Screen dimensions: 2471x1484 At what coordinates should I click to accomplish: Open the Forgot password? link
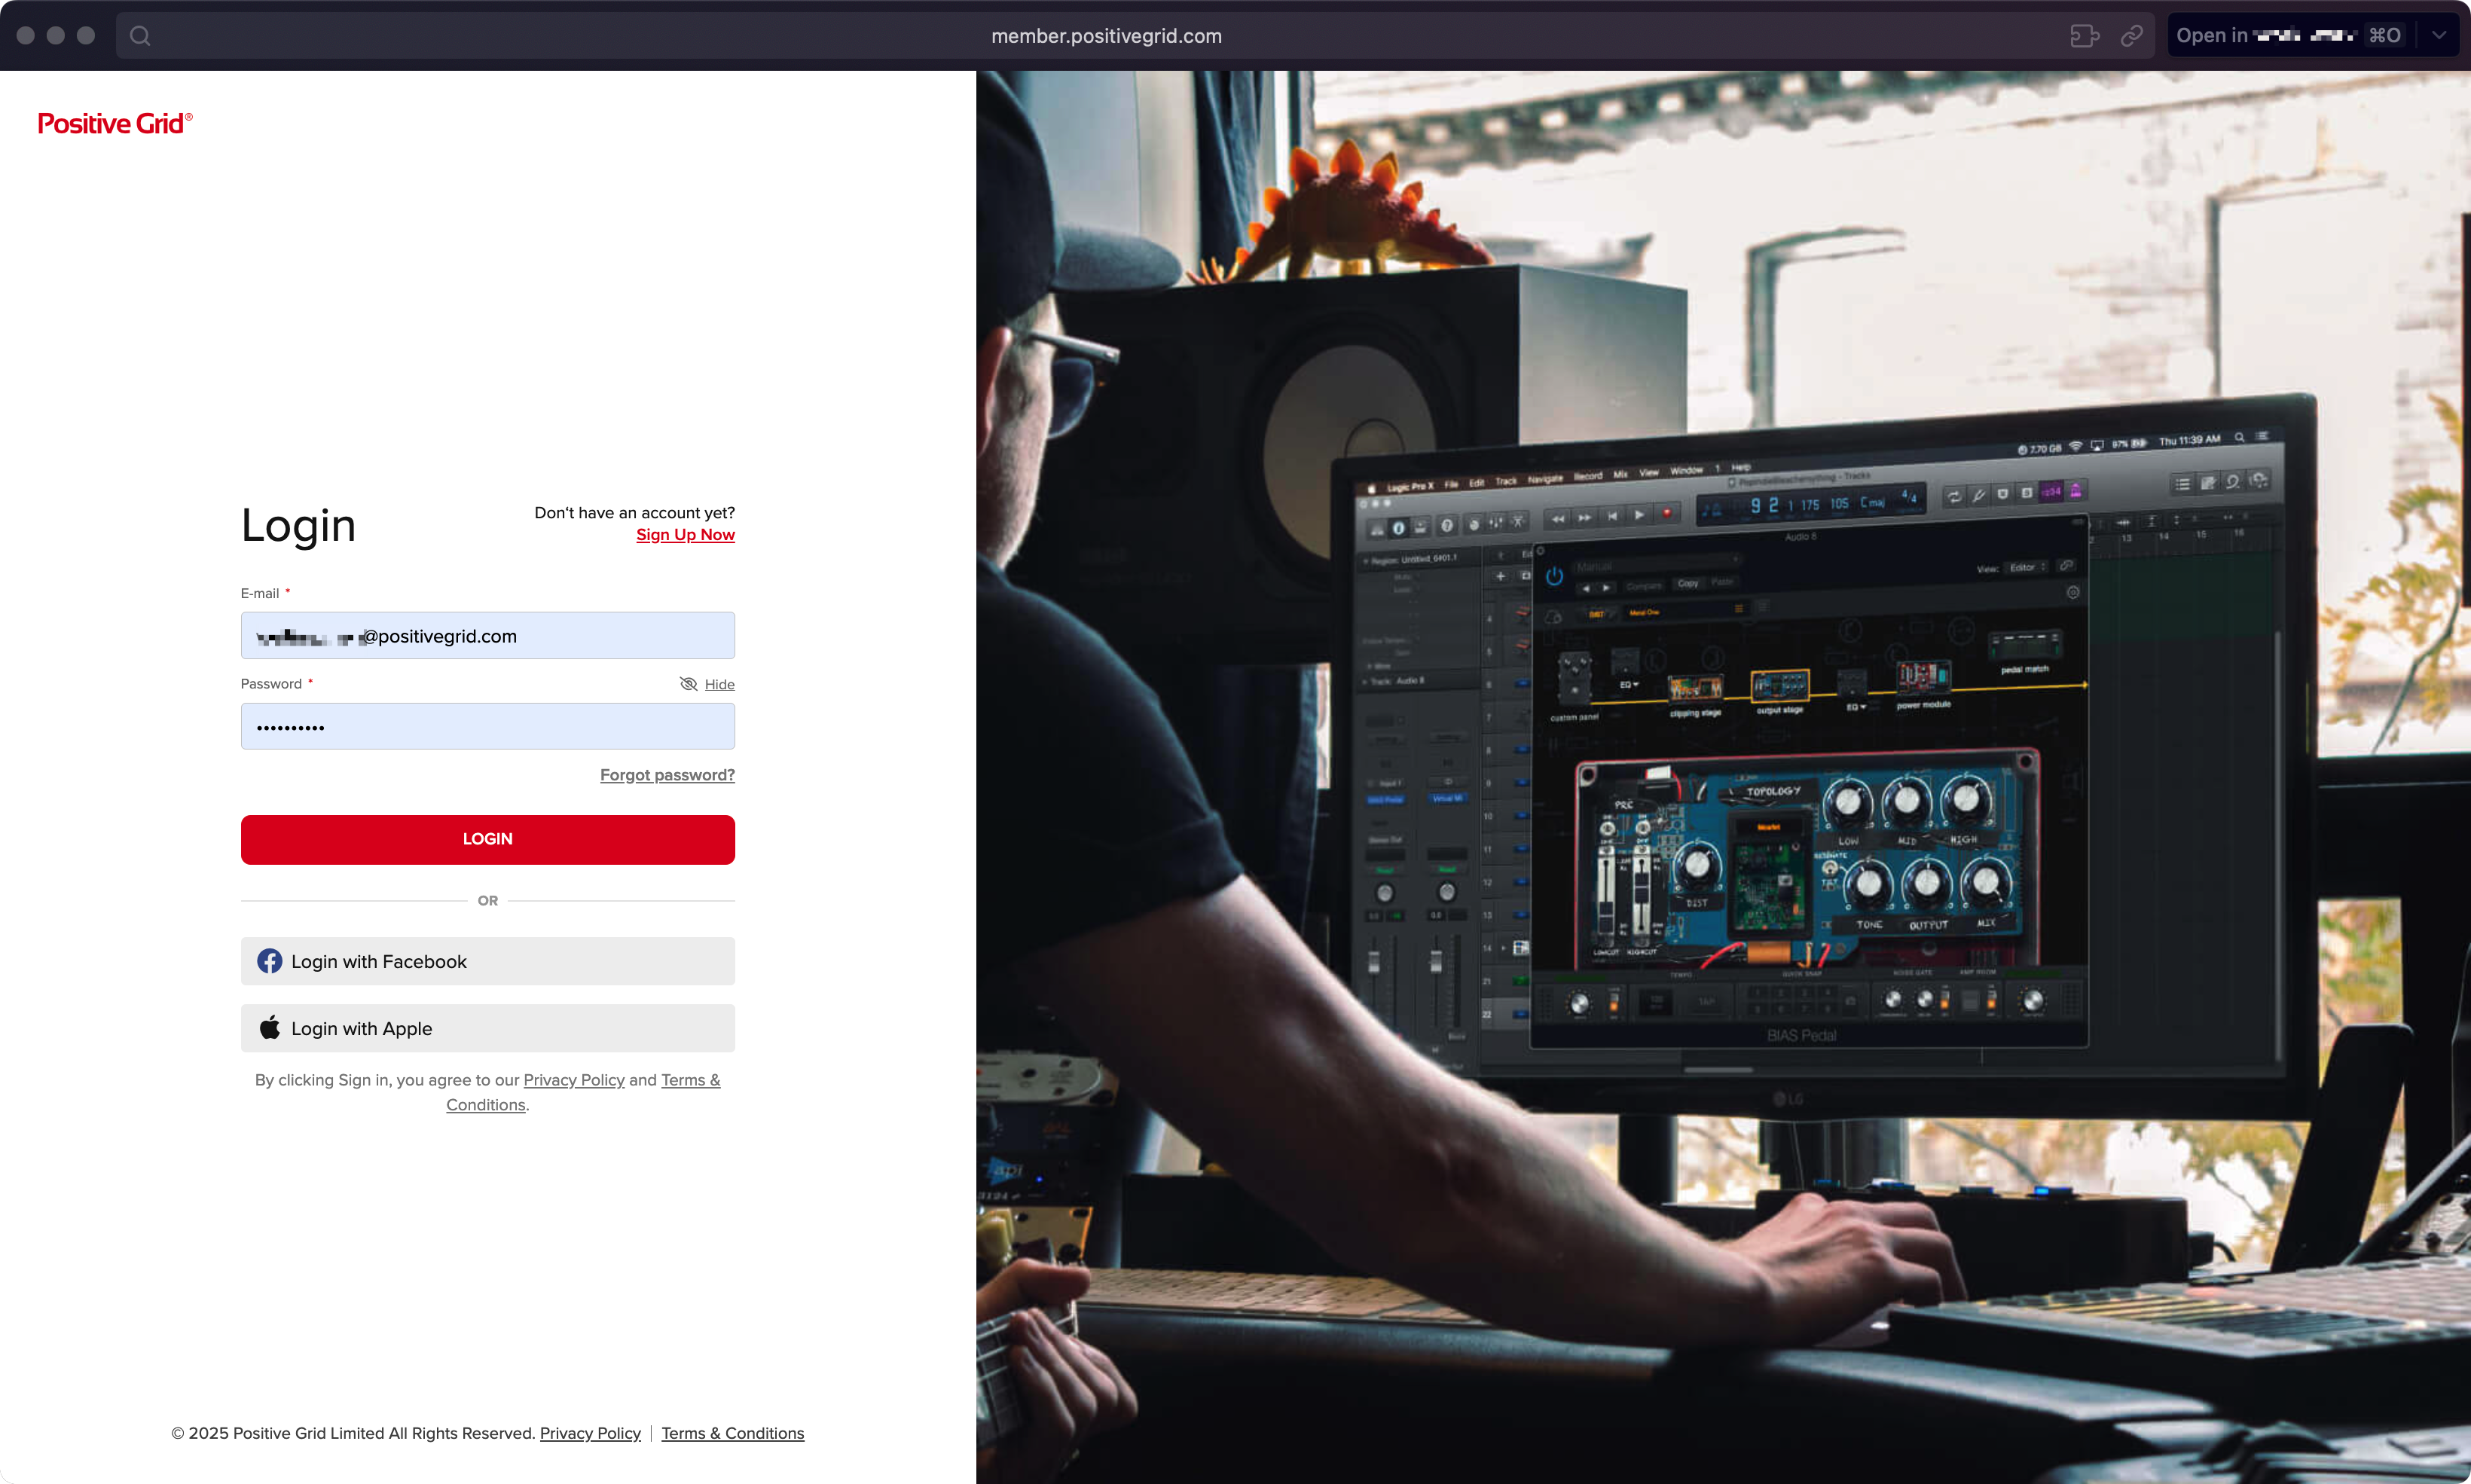pos(667,775)
